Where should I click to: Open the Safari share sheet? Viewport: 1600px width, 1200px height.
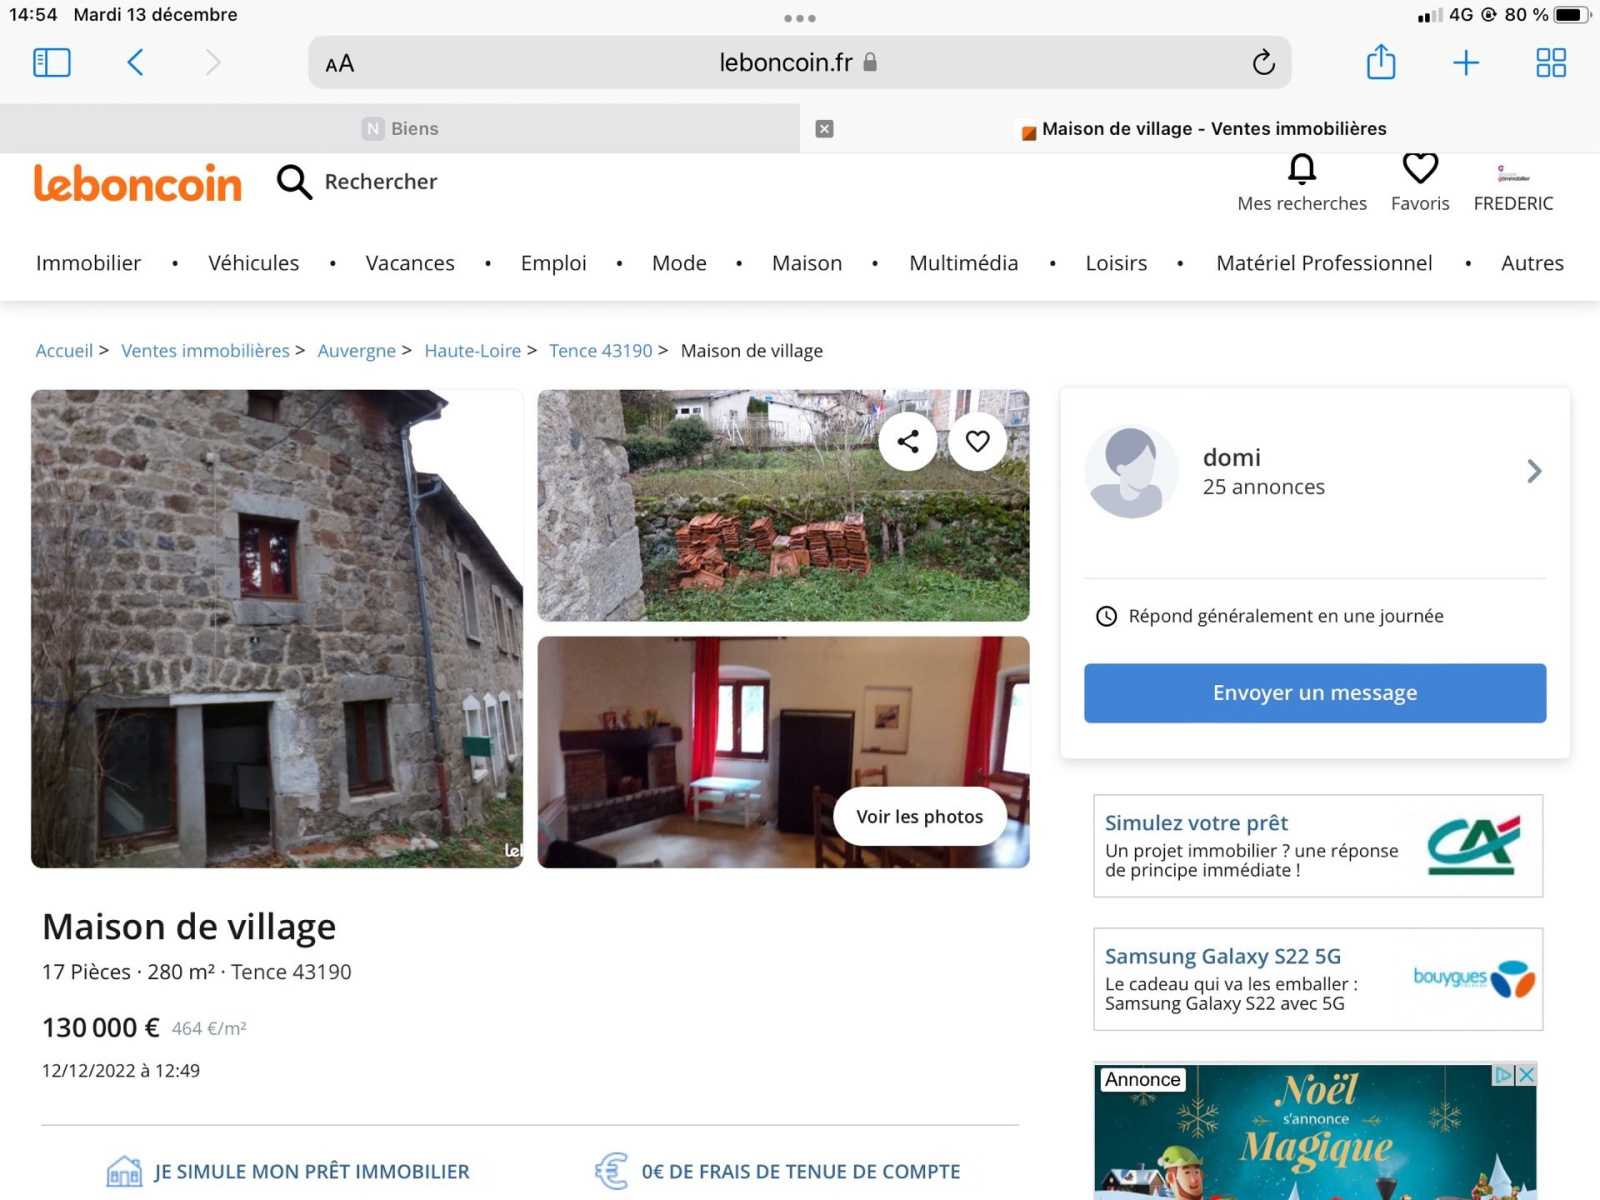click(x=1380, y=63)
